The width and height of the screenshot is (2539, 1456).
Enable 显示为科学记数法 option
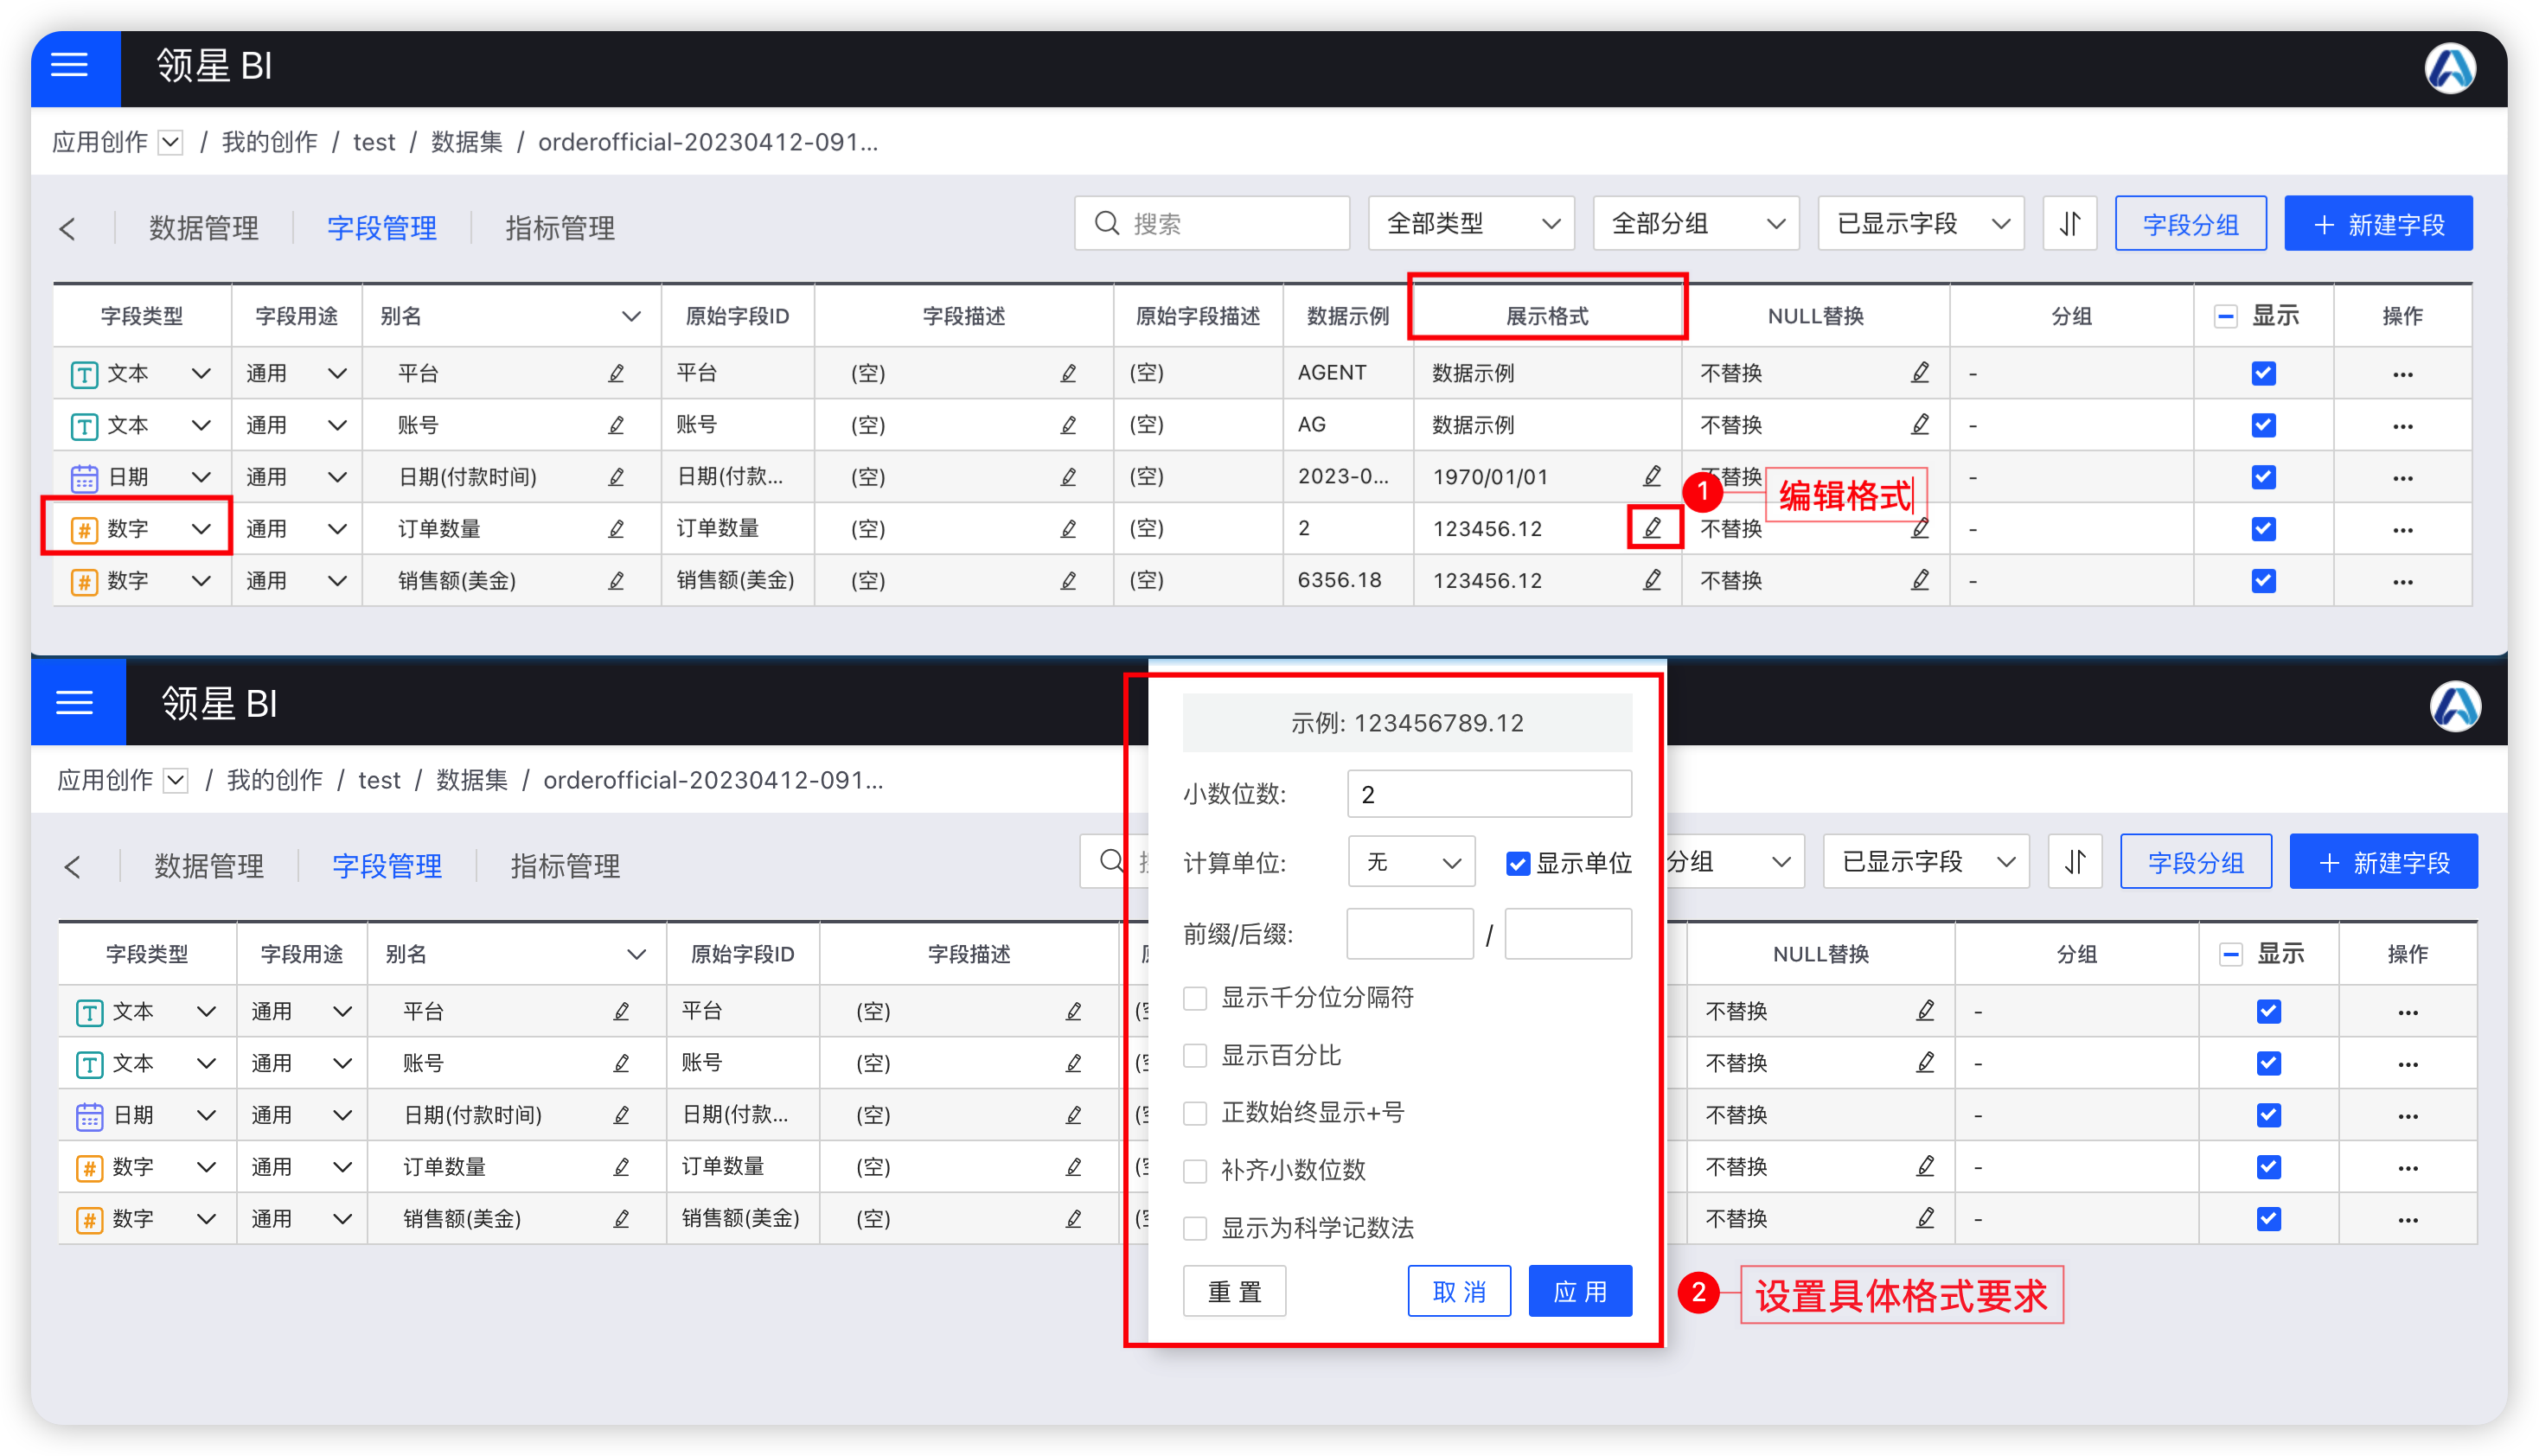[1195, 1227]
